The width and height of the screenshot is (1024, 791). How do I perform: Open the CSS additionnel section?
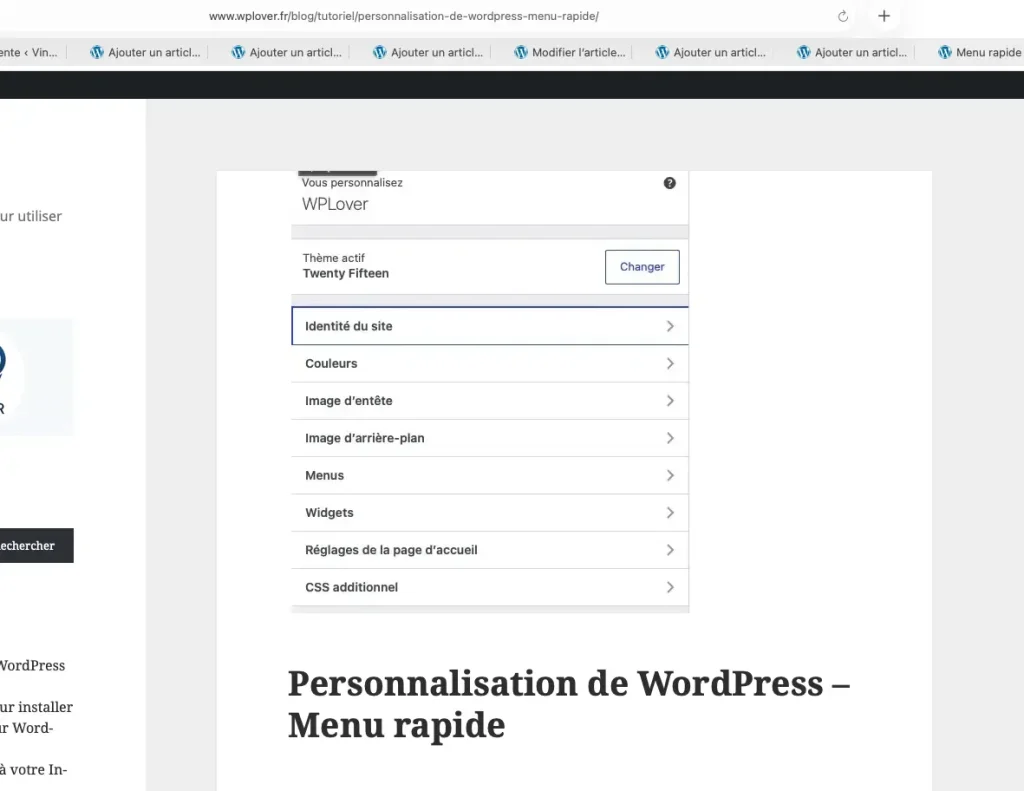pyautogui.click(x=490, y=587)
